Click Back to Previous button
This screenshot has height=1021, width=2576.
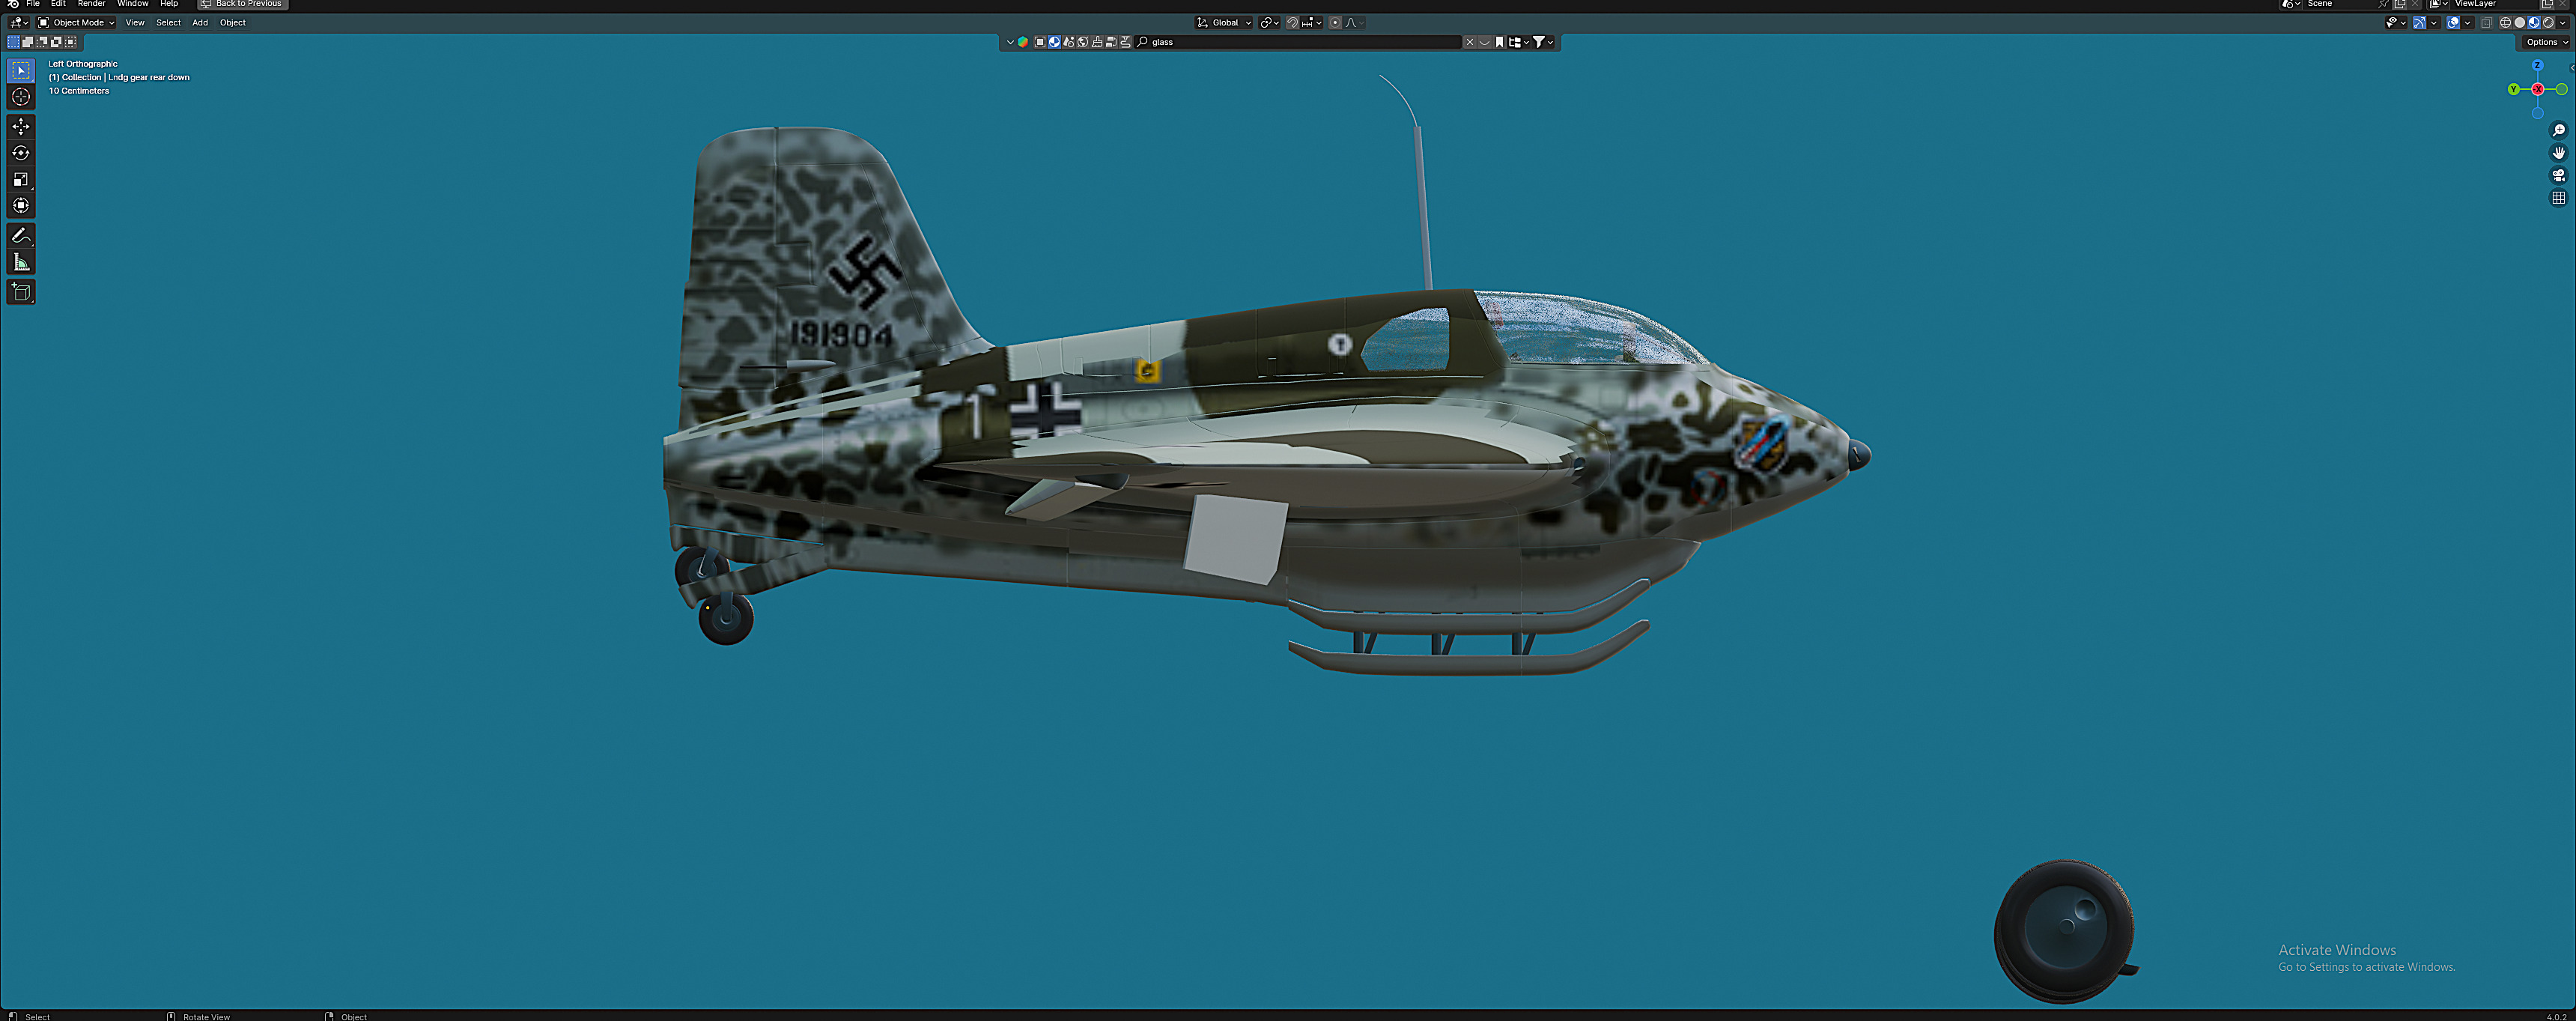pyautogui.click(x=243, y=4)
